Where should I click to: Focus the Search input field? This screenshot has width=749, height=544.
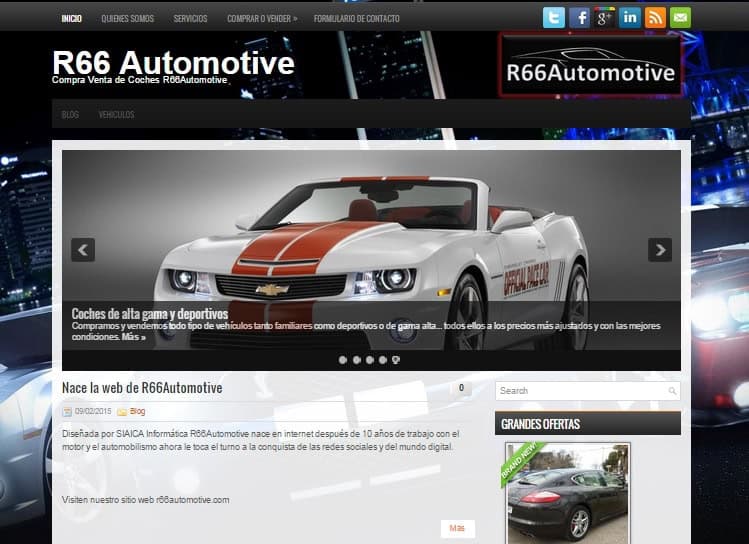click(588, 391)
